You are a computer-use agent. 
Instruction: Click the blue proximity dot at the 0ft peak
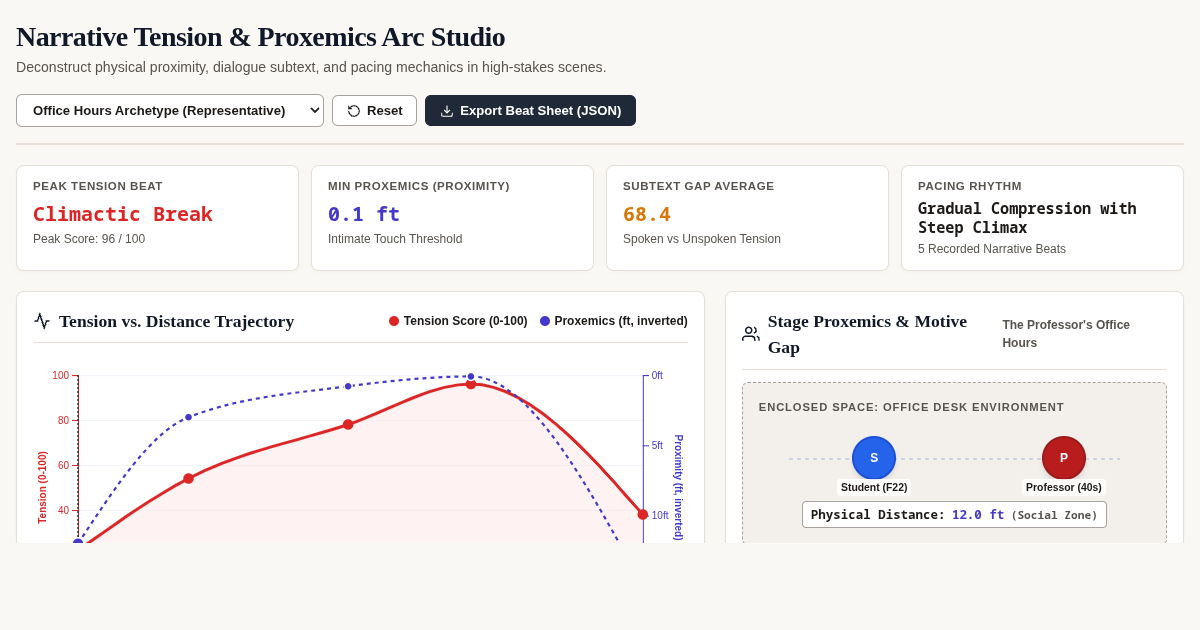pyautogui.click(x=471, y=377)
